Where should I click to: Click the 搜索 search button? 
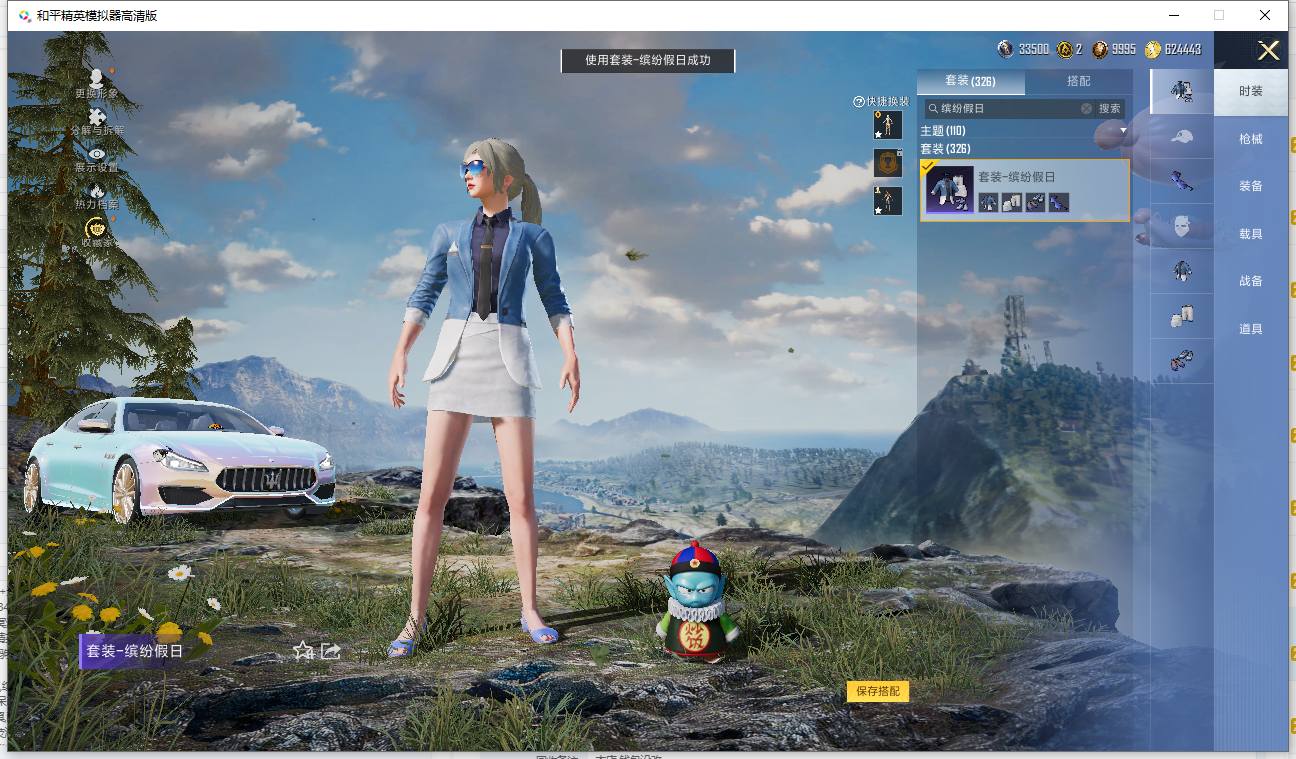(x=1110, y=108)
